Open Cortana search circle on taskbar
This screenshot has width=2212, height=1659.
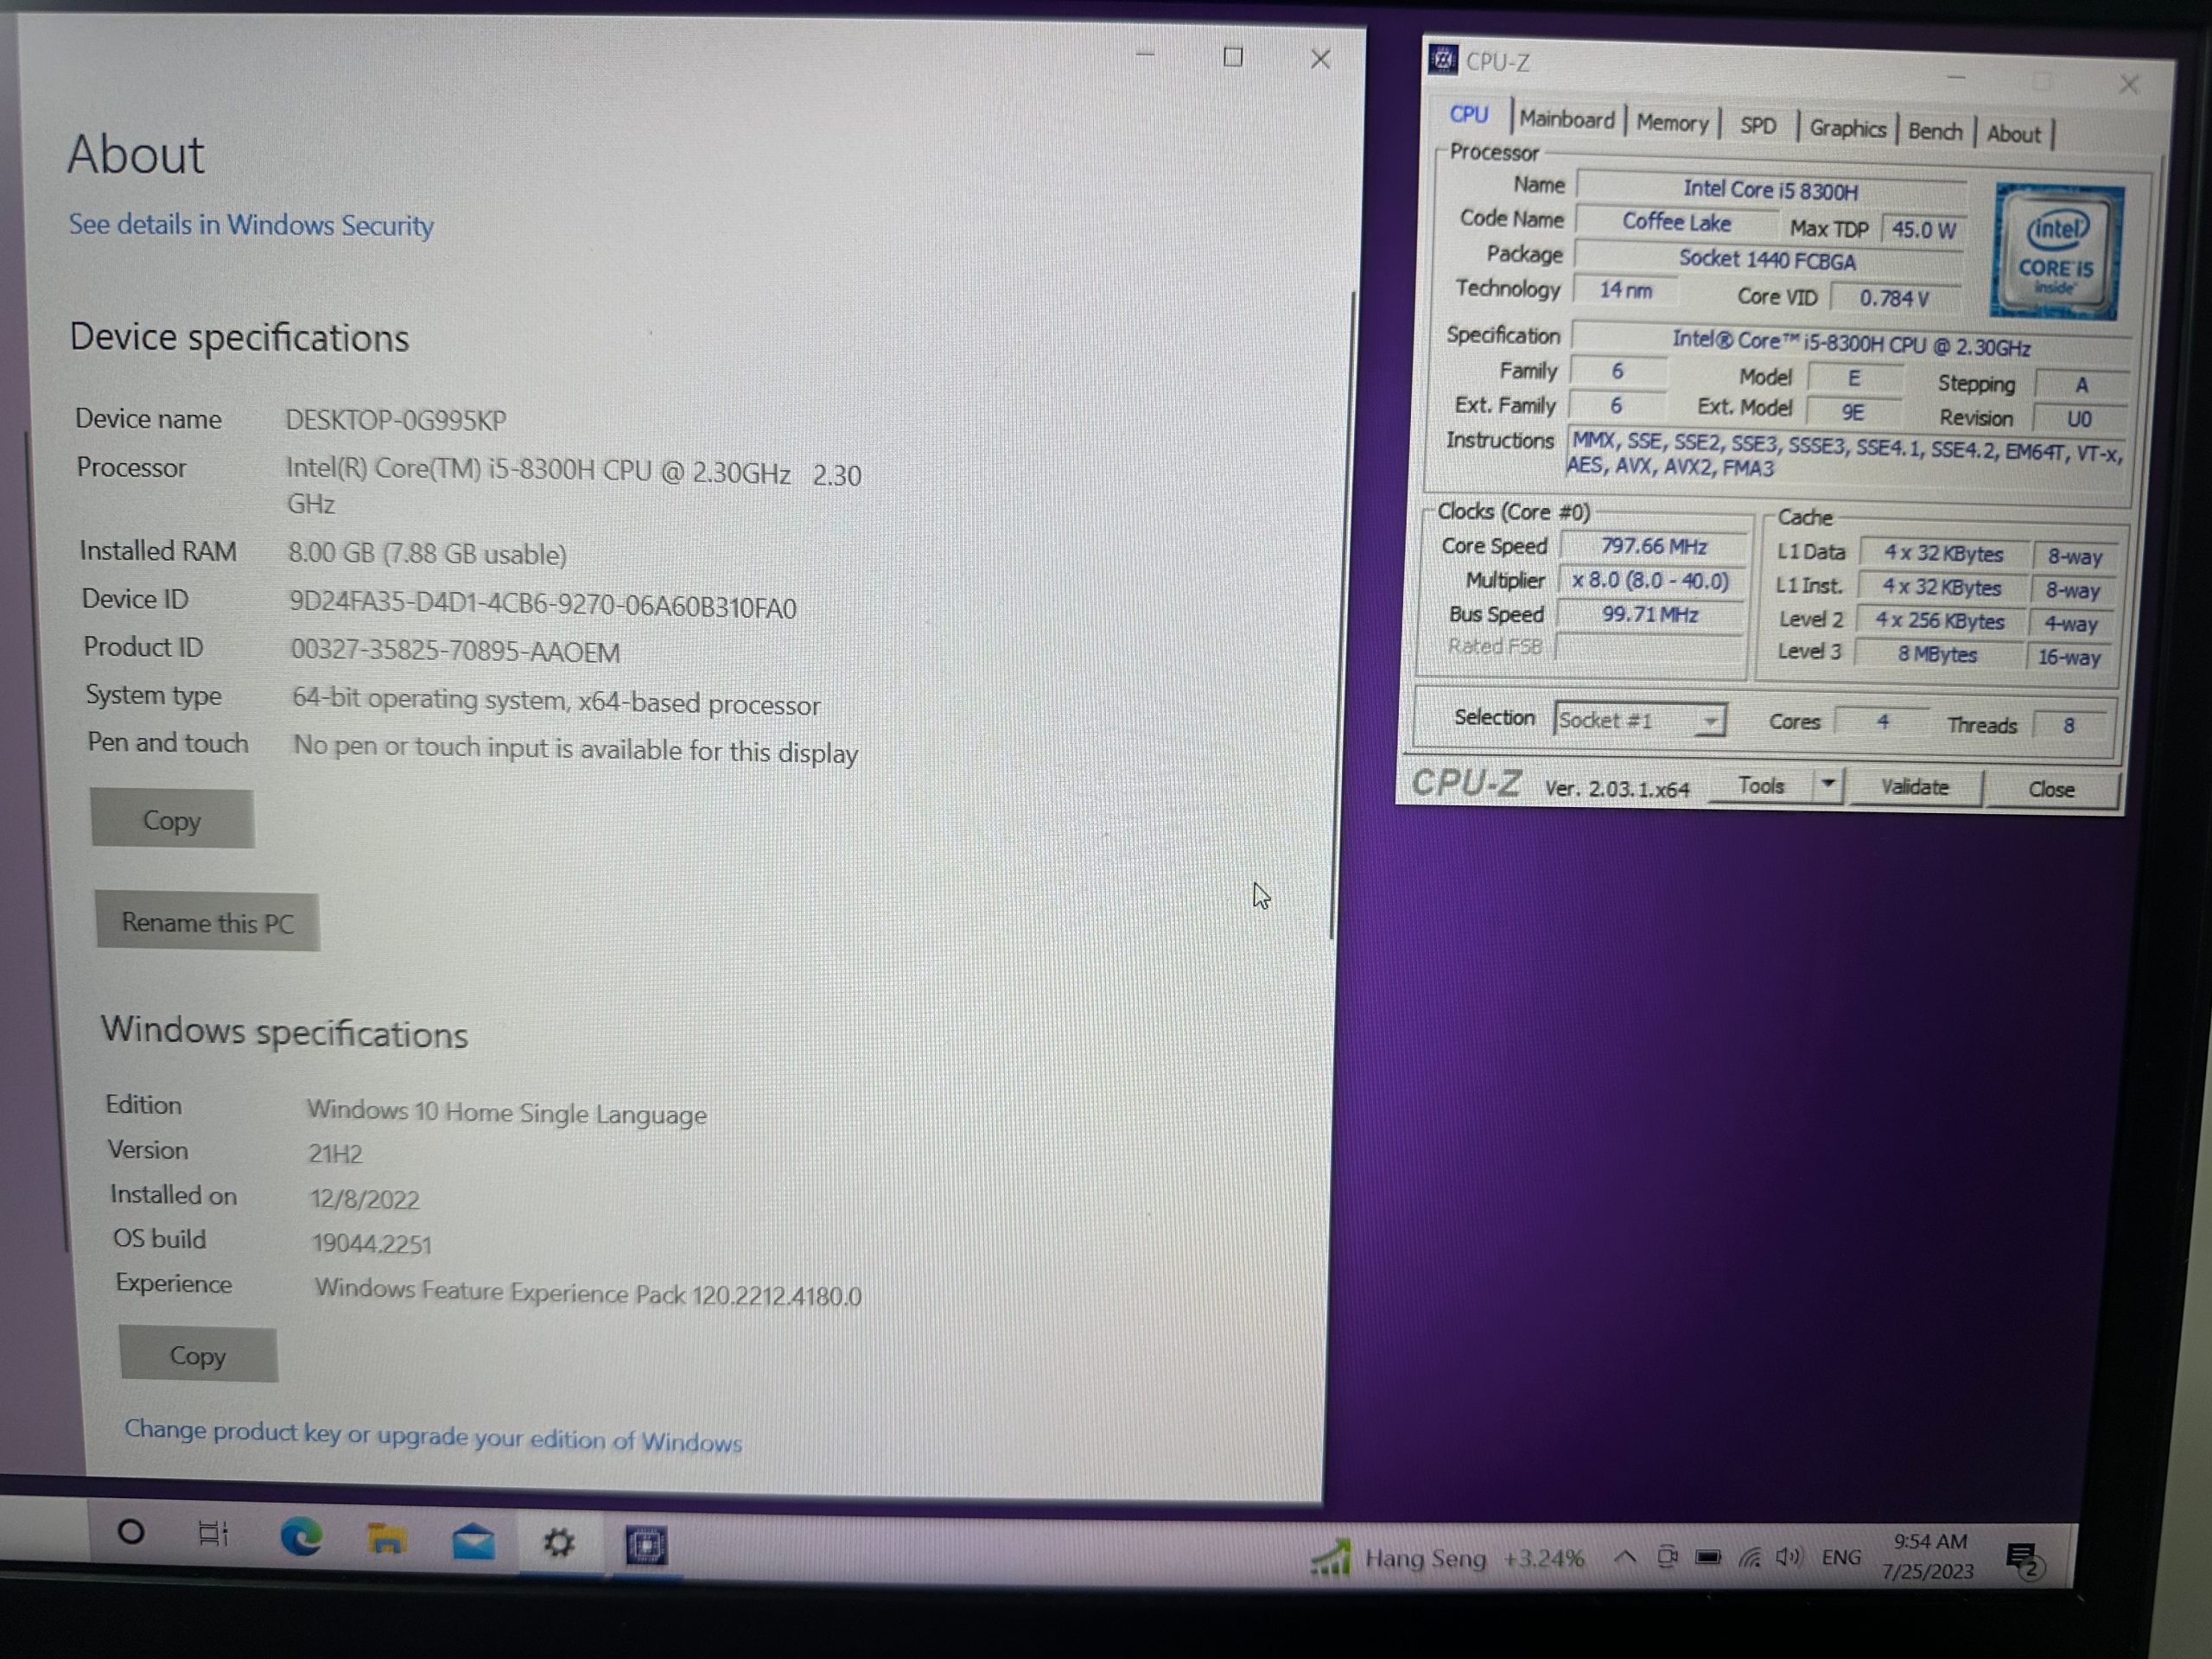[131, 1531]
